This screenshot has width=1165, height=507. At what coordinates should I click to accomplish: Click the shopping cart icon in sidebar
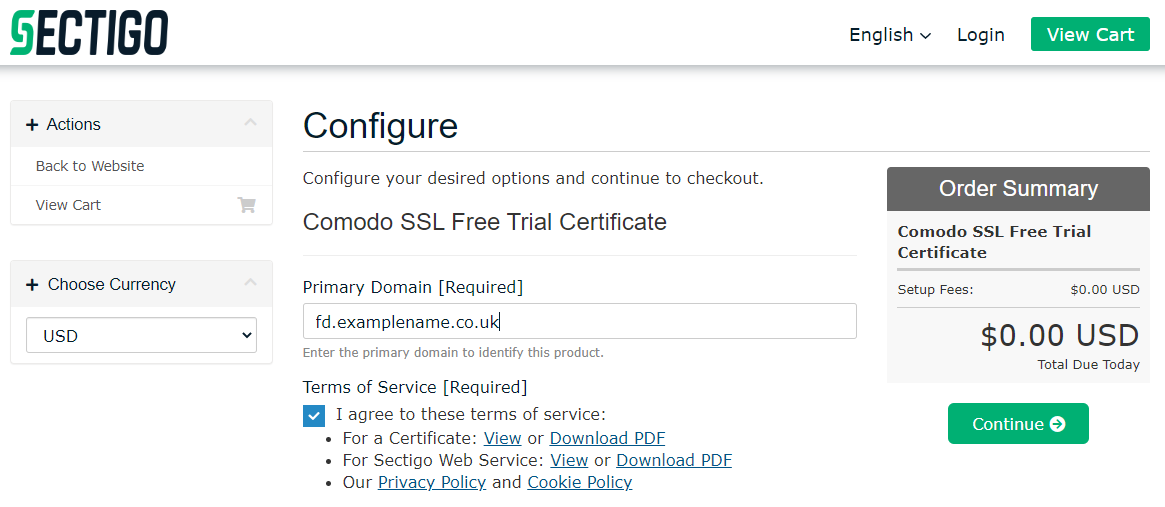click(246, 205)
